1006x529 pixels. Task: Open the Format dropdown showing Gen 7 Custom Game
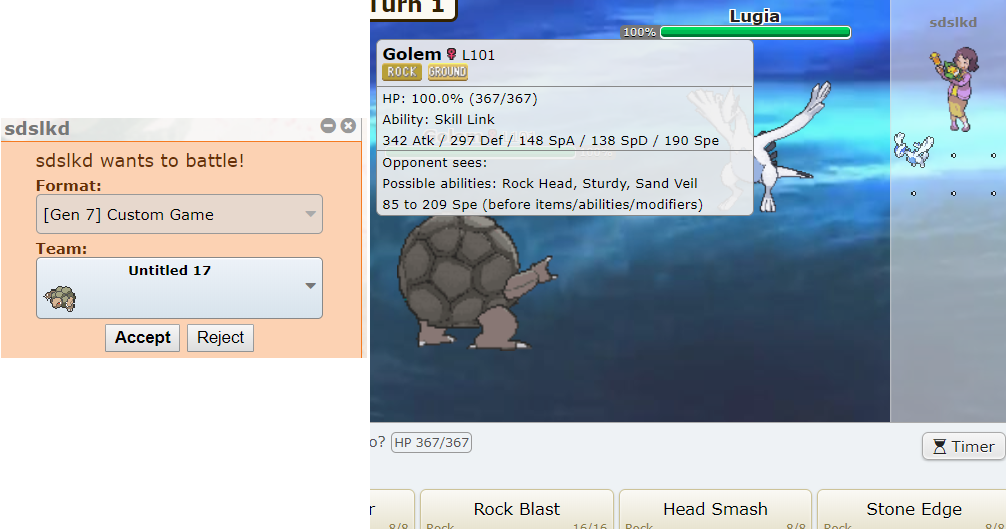(179, 214)
